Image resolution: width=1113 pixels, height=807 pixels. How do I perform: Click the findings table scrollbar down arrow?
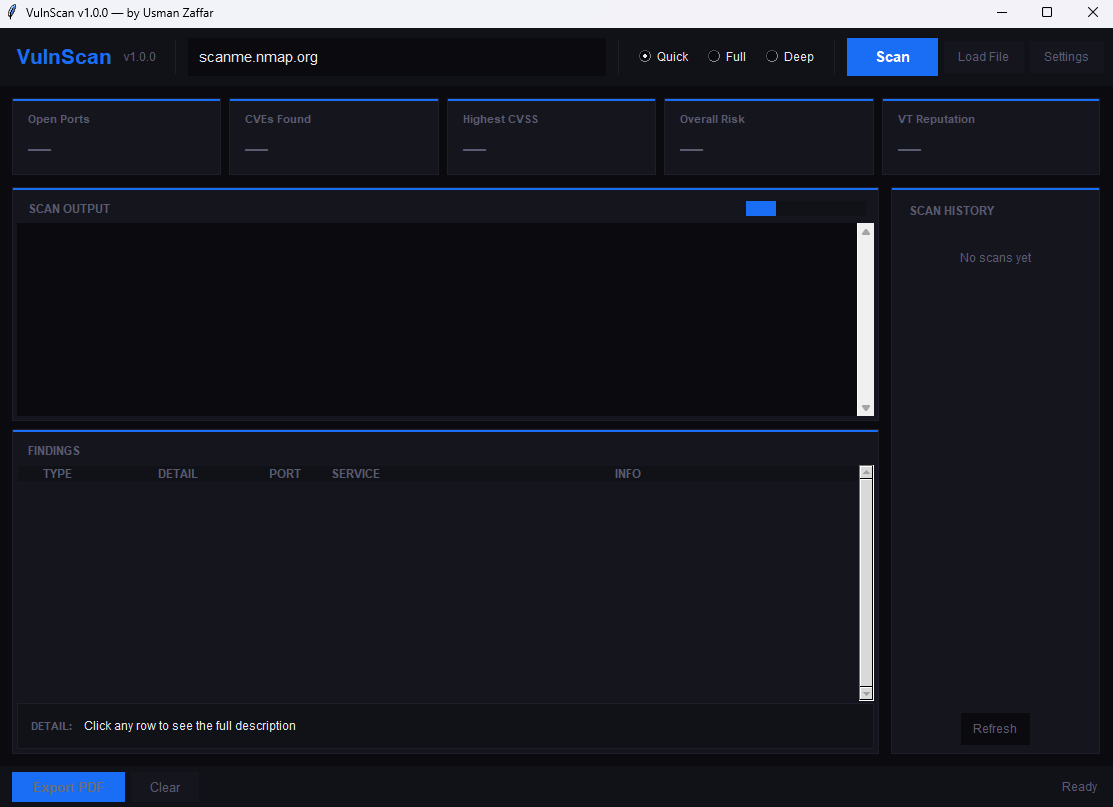tap(866, 693)
